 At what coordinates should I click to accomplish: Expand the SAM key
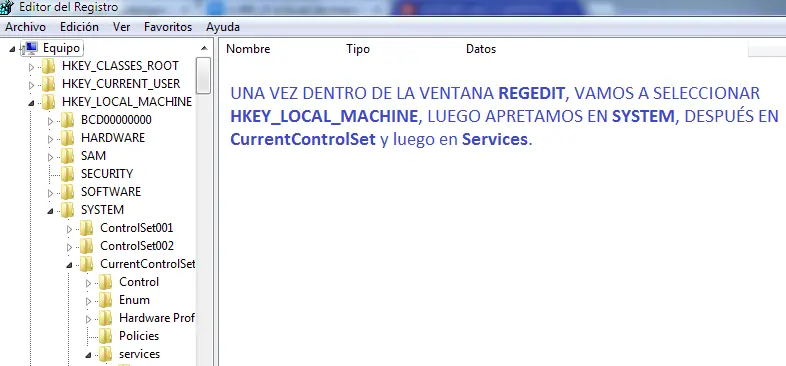50,156
